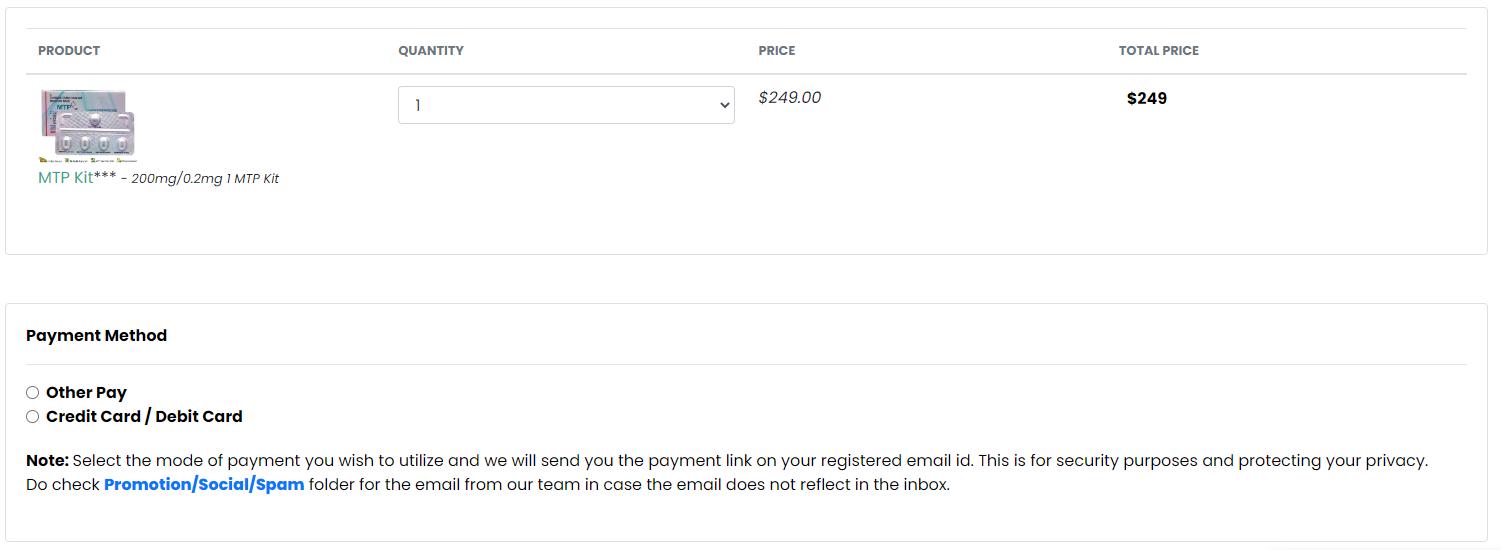The image size is (1501, 550).
Task: Open the MTP Kit product name link
Action: [65, 178]
